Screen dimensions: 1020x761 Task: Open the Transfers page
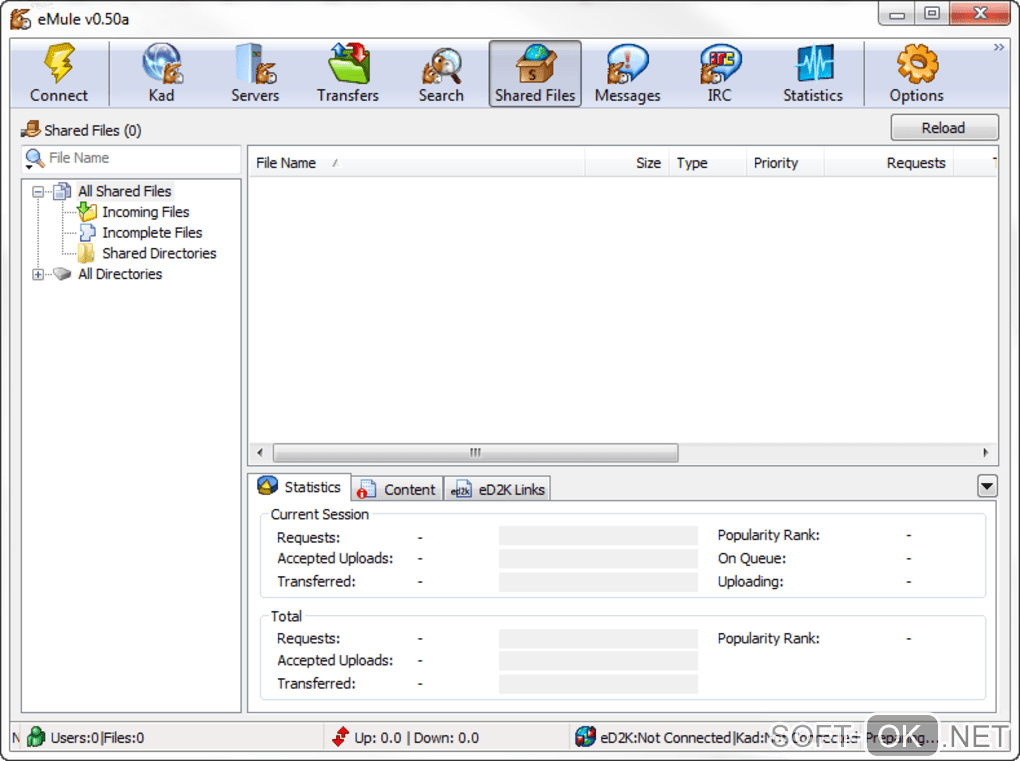point(348,73)
